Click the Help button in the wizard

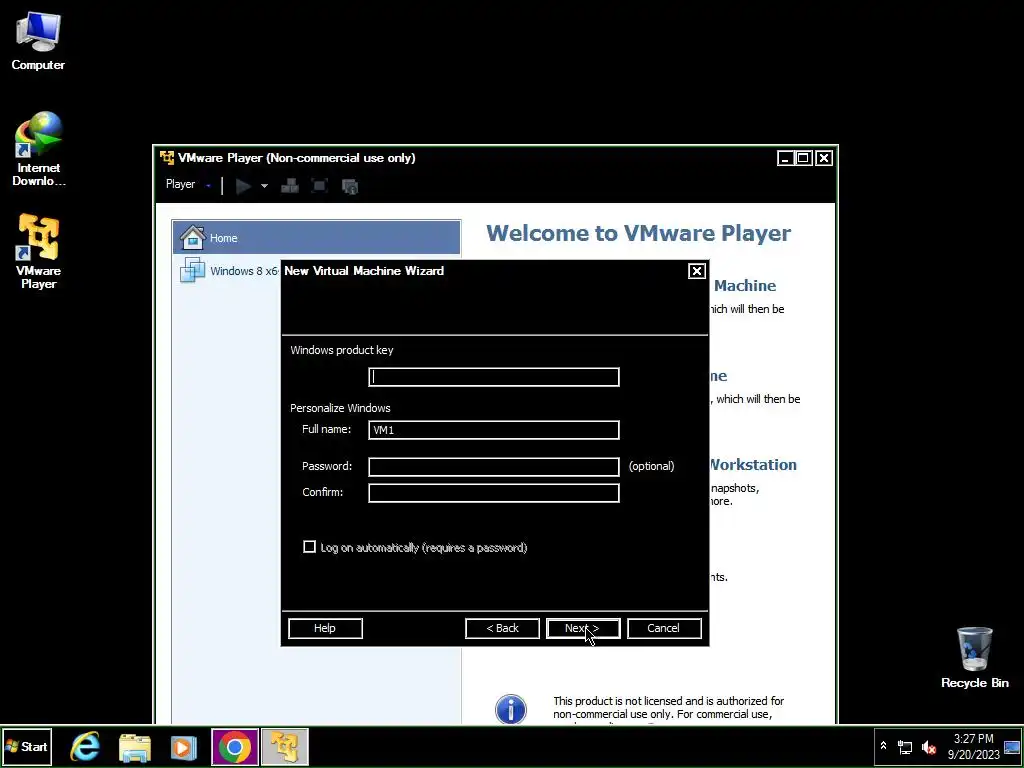325,628
